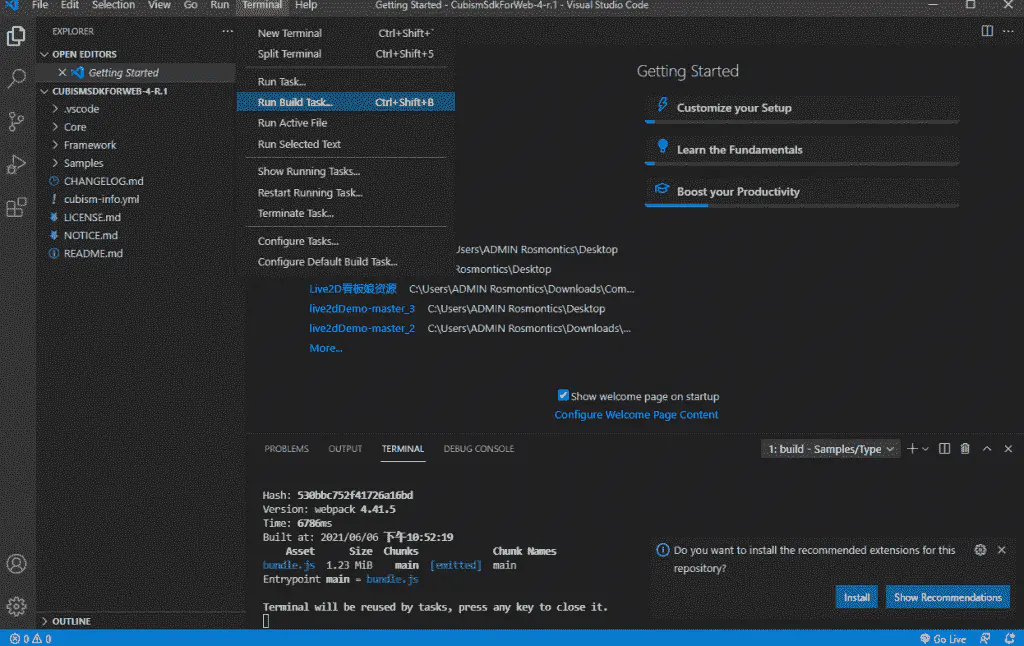
Task: Open editor more actions ellipsis
Action: (1008, 31)
